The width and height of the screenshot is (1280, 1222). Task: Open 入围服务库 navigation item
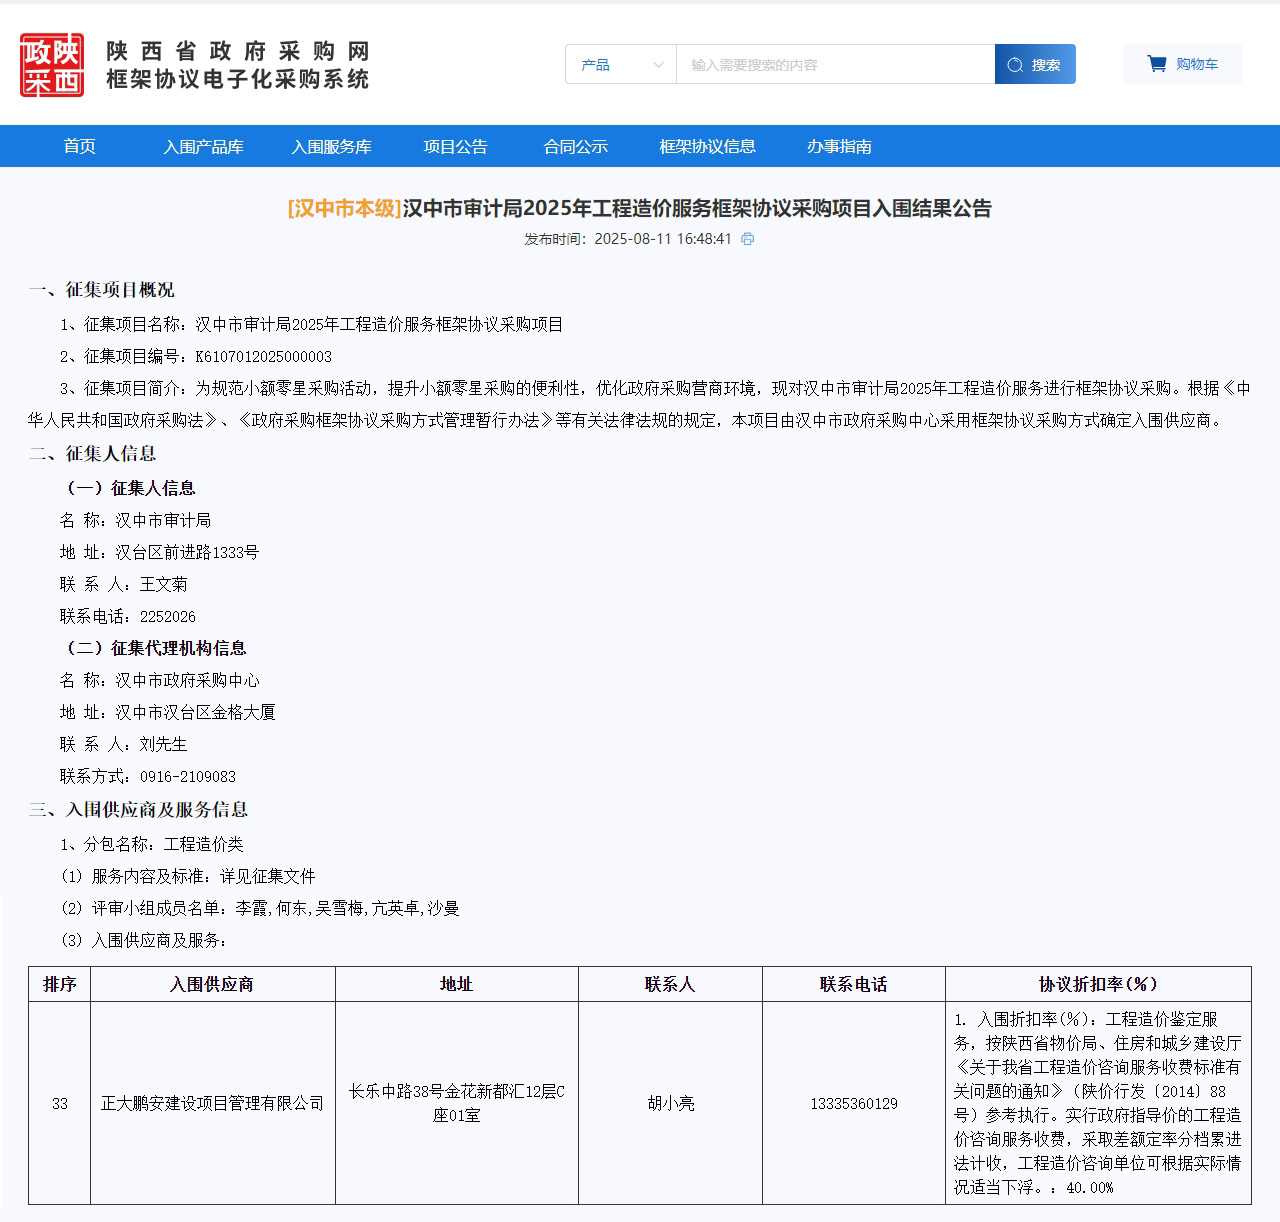[332, 147]
